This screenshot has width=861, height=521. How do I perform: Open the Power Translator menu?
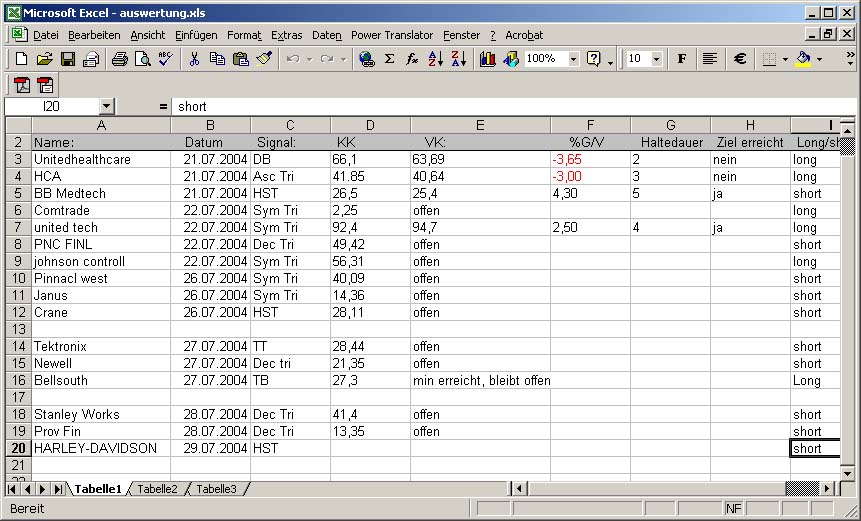(x=392, y=35)
